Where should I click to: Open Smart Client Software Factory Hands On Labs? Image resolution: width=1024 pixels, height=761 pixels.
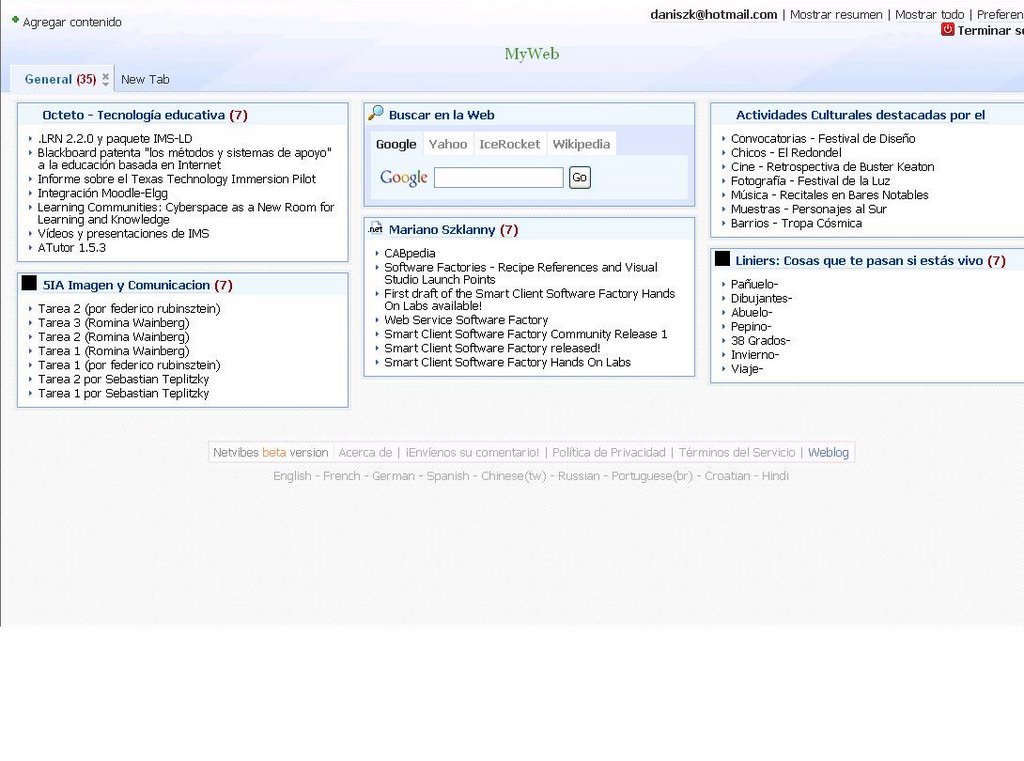point(507,363)
